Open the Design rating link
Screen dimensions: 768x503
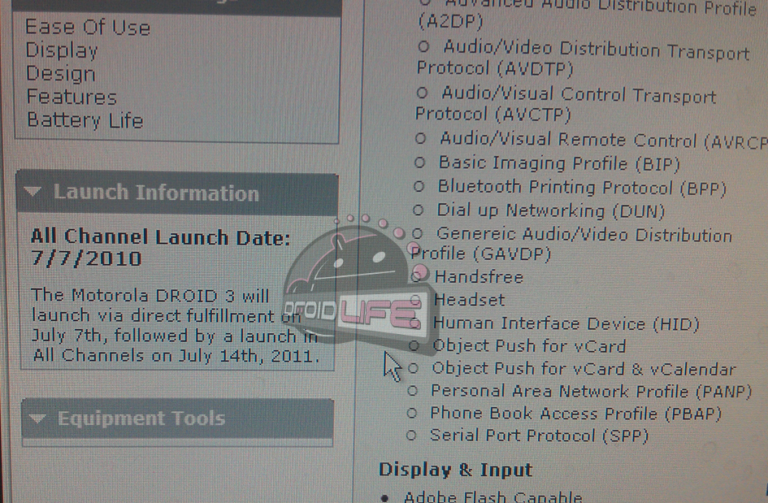pyautogui.click(x=61, y=73)
